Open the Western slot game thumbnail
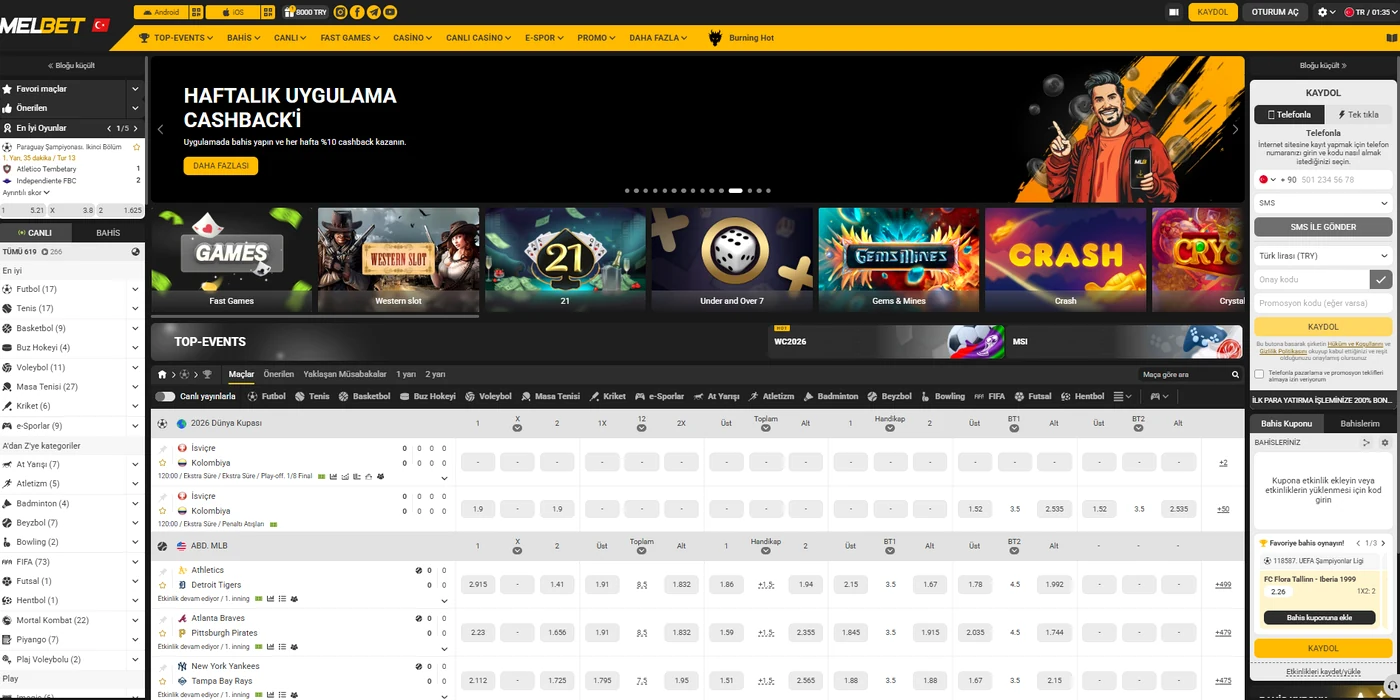This screenshot has height=700, width=1400. [398, 260]
